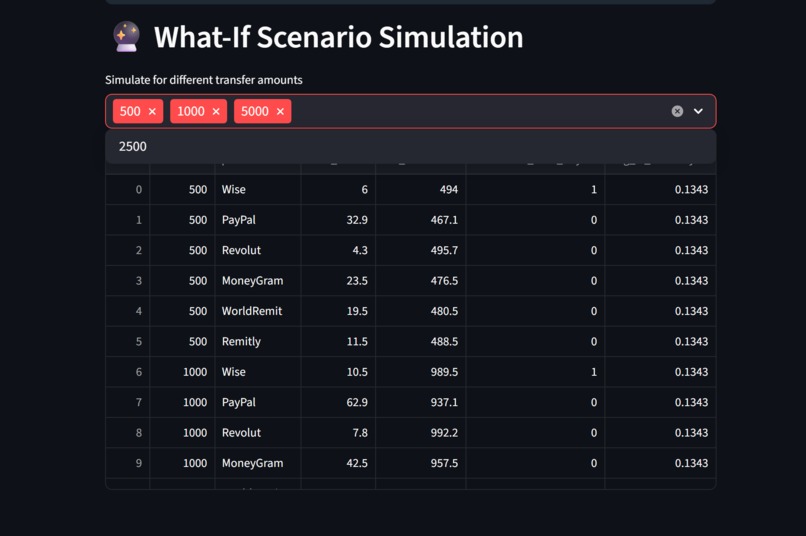Image resolution: width=806 pixels, height=536 pixels.
Task: Click the fee value 62.9
Action: (357, 402)
